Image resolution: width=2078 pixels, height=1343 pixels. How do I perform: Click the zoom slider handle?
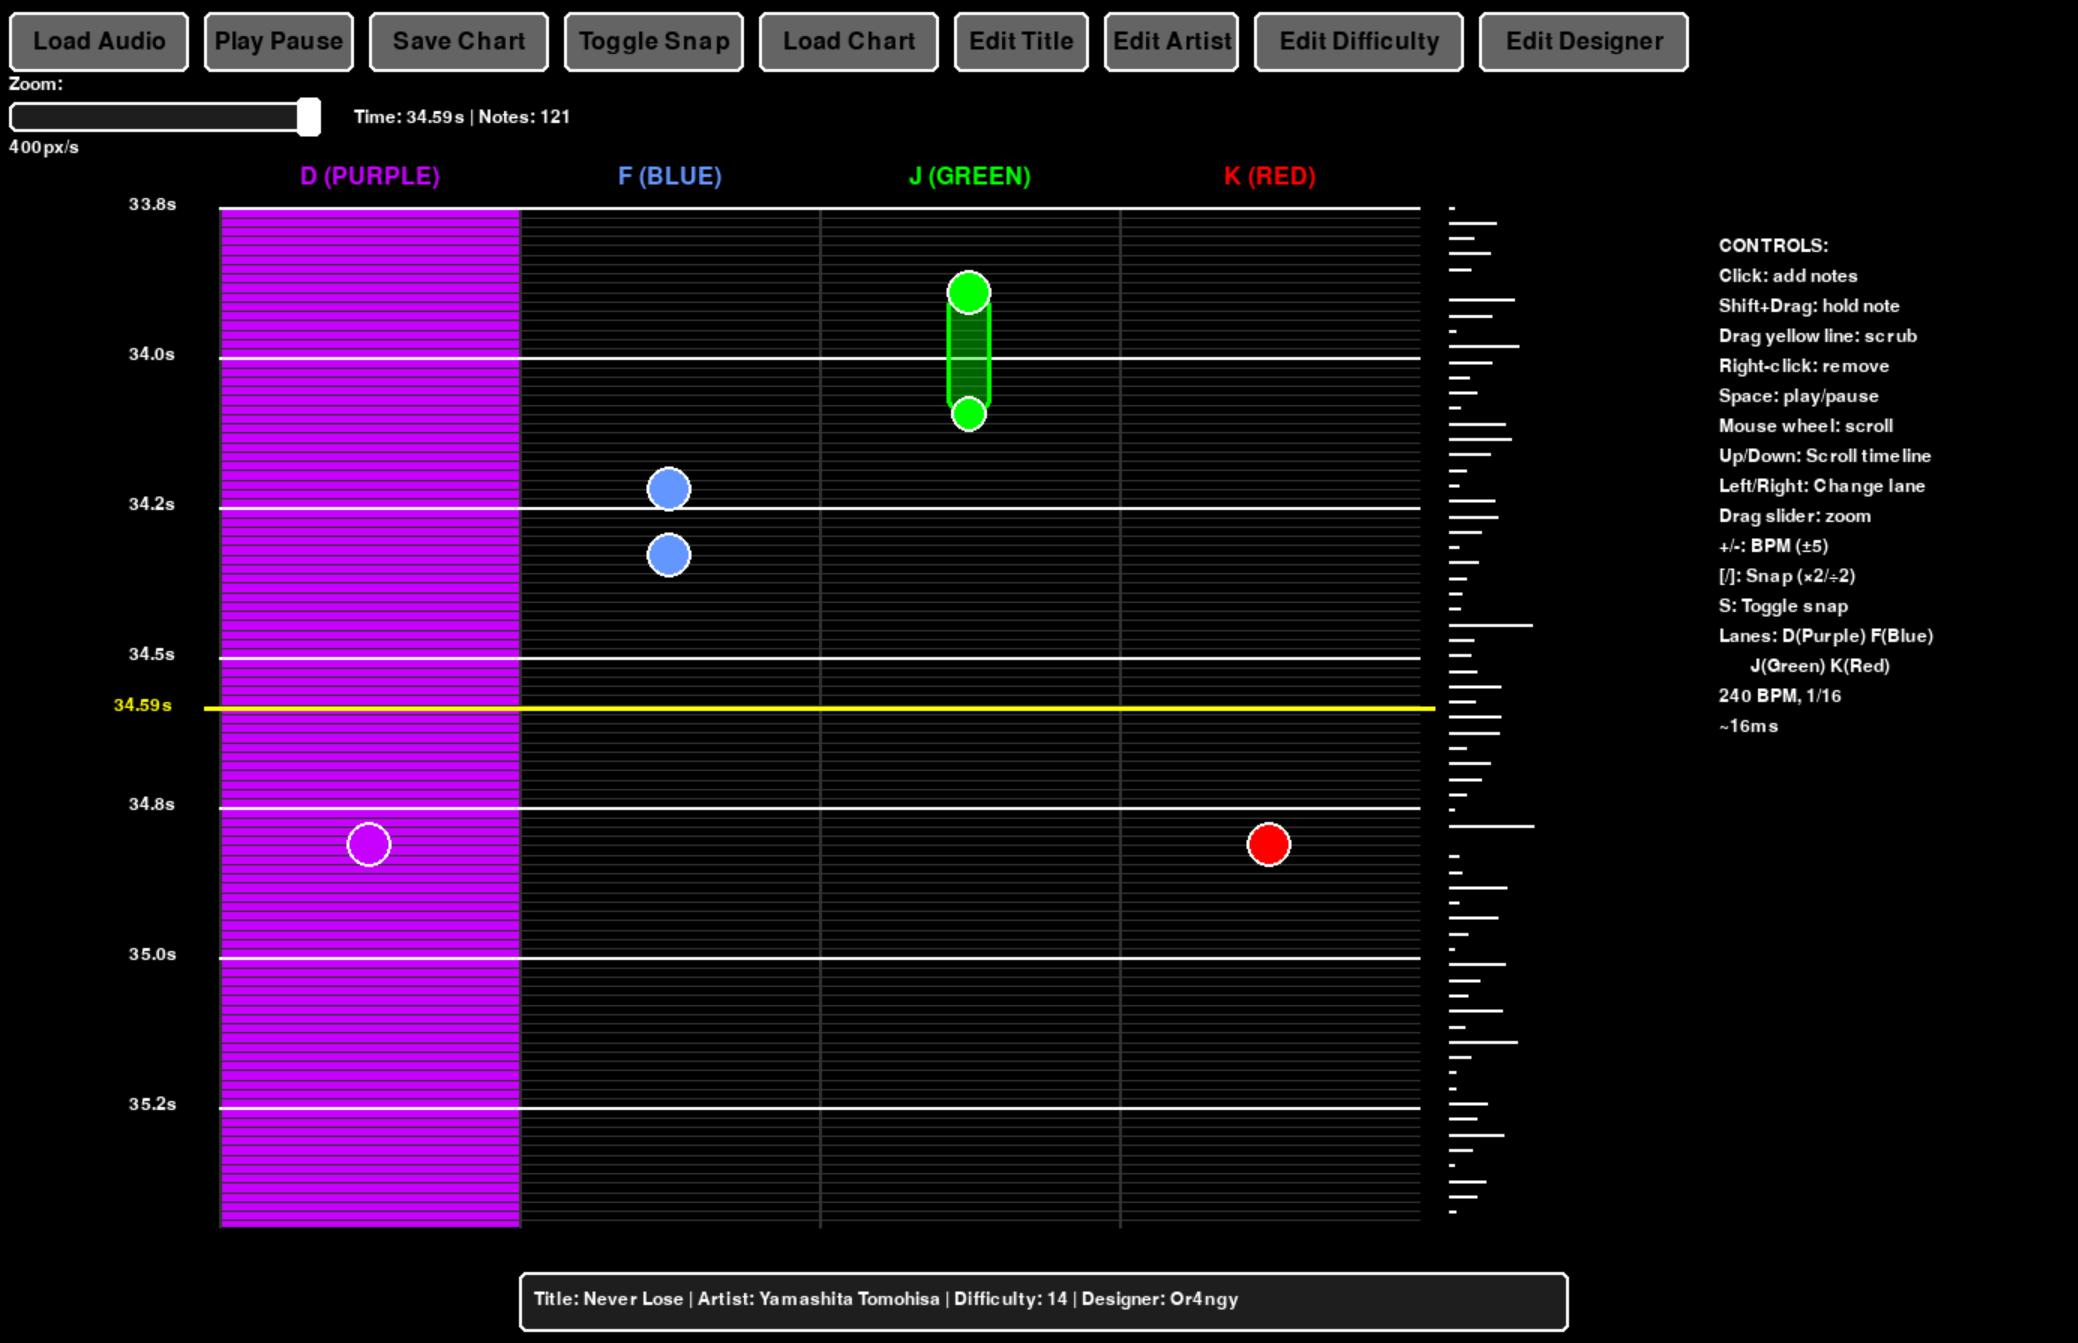click(x=309, y=117)
